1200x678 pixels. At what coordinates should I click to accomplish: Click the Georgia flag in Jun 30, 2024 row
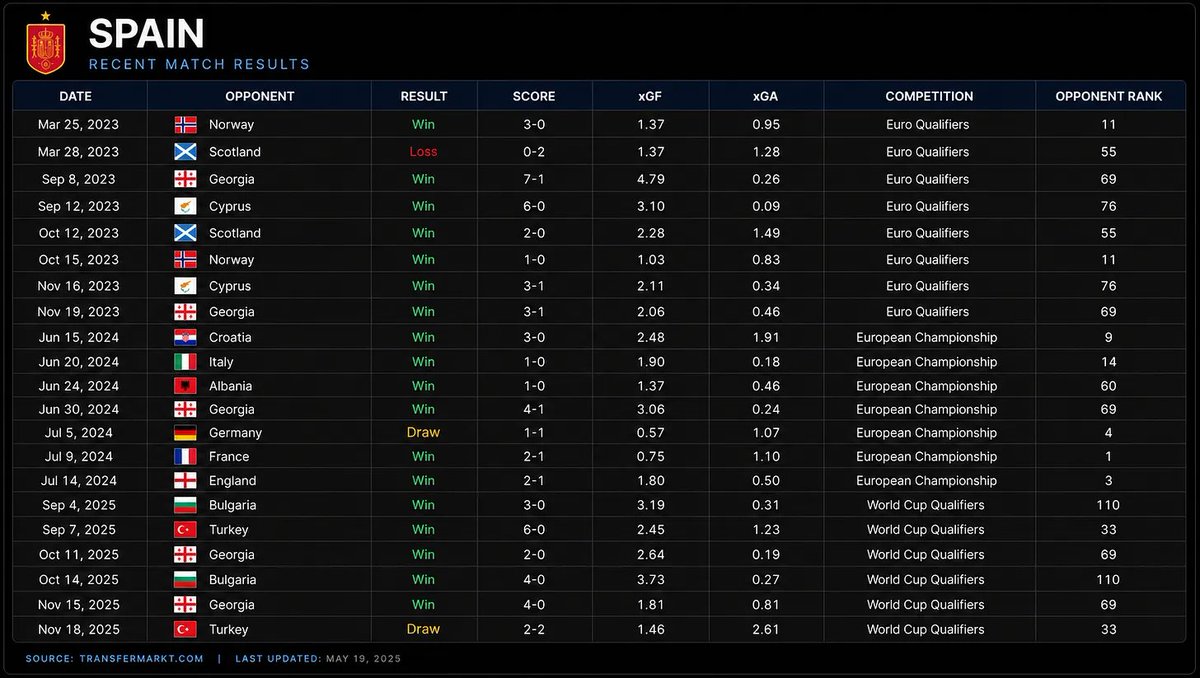click(x=186, y=409)
